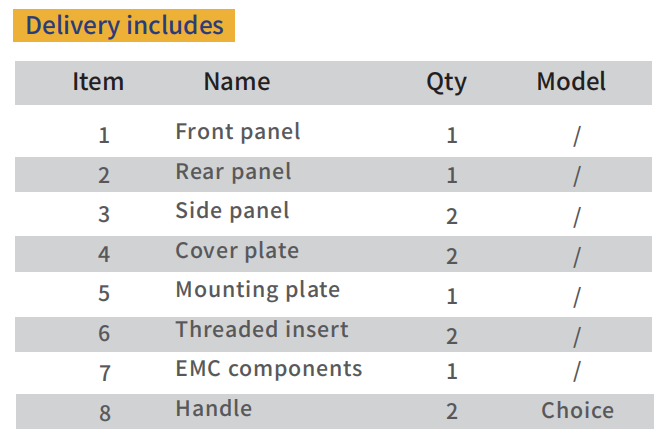668x441 pixels.
Task: Click the EMC components name cell
Action: 269,369
